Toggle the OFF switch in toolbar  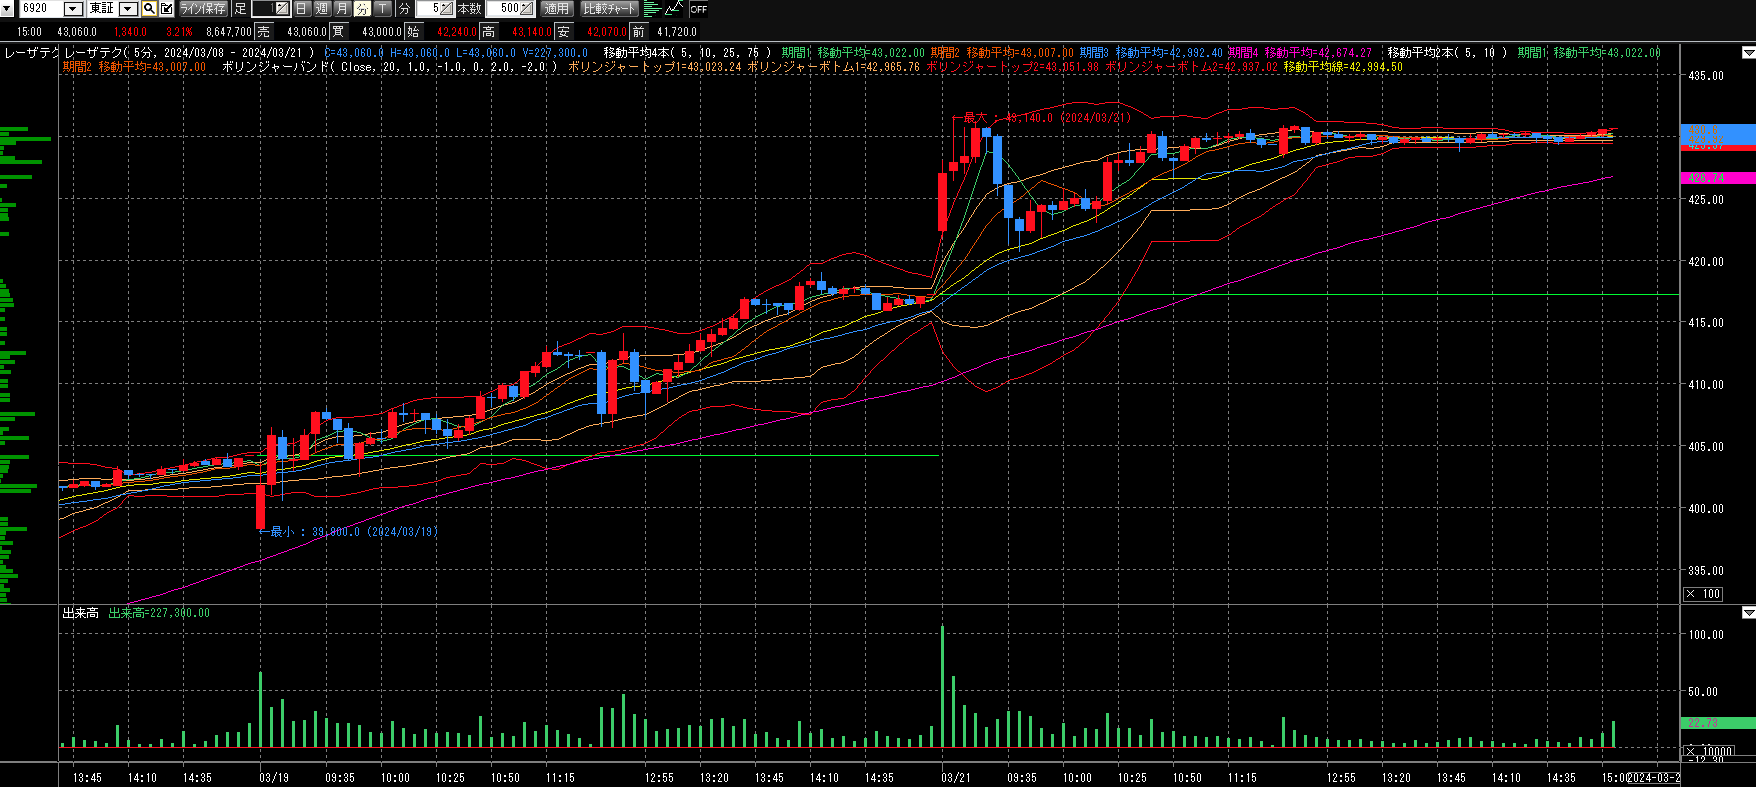coord(698,9)
